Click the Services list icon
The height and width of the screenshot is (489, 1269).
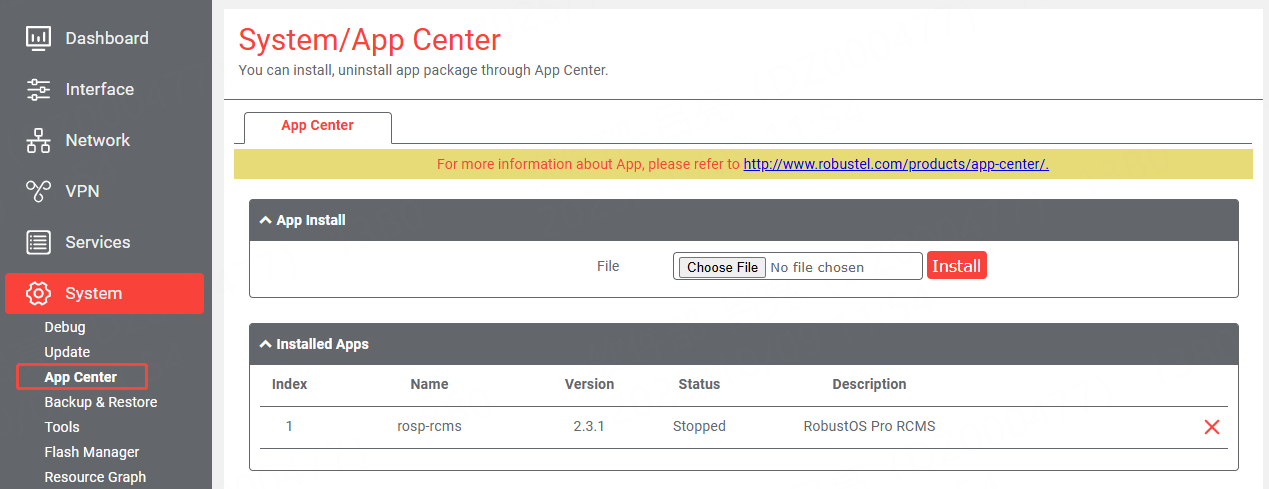pyautogui.click(x=39, y=242)
